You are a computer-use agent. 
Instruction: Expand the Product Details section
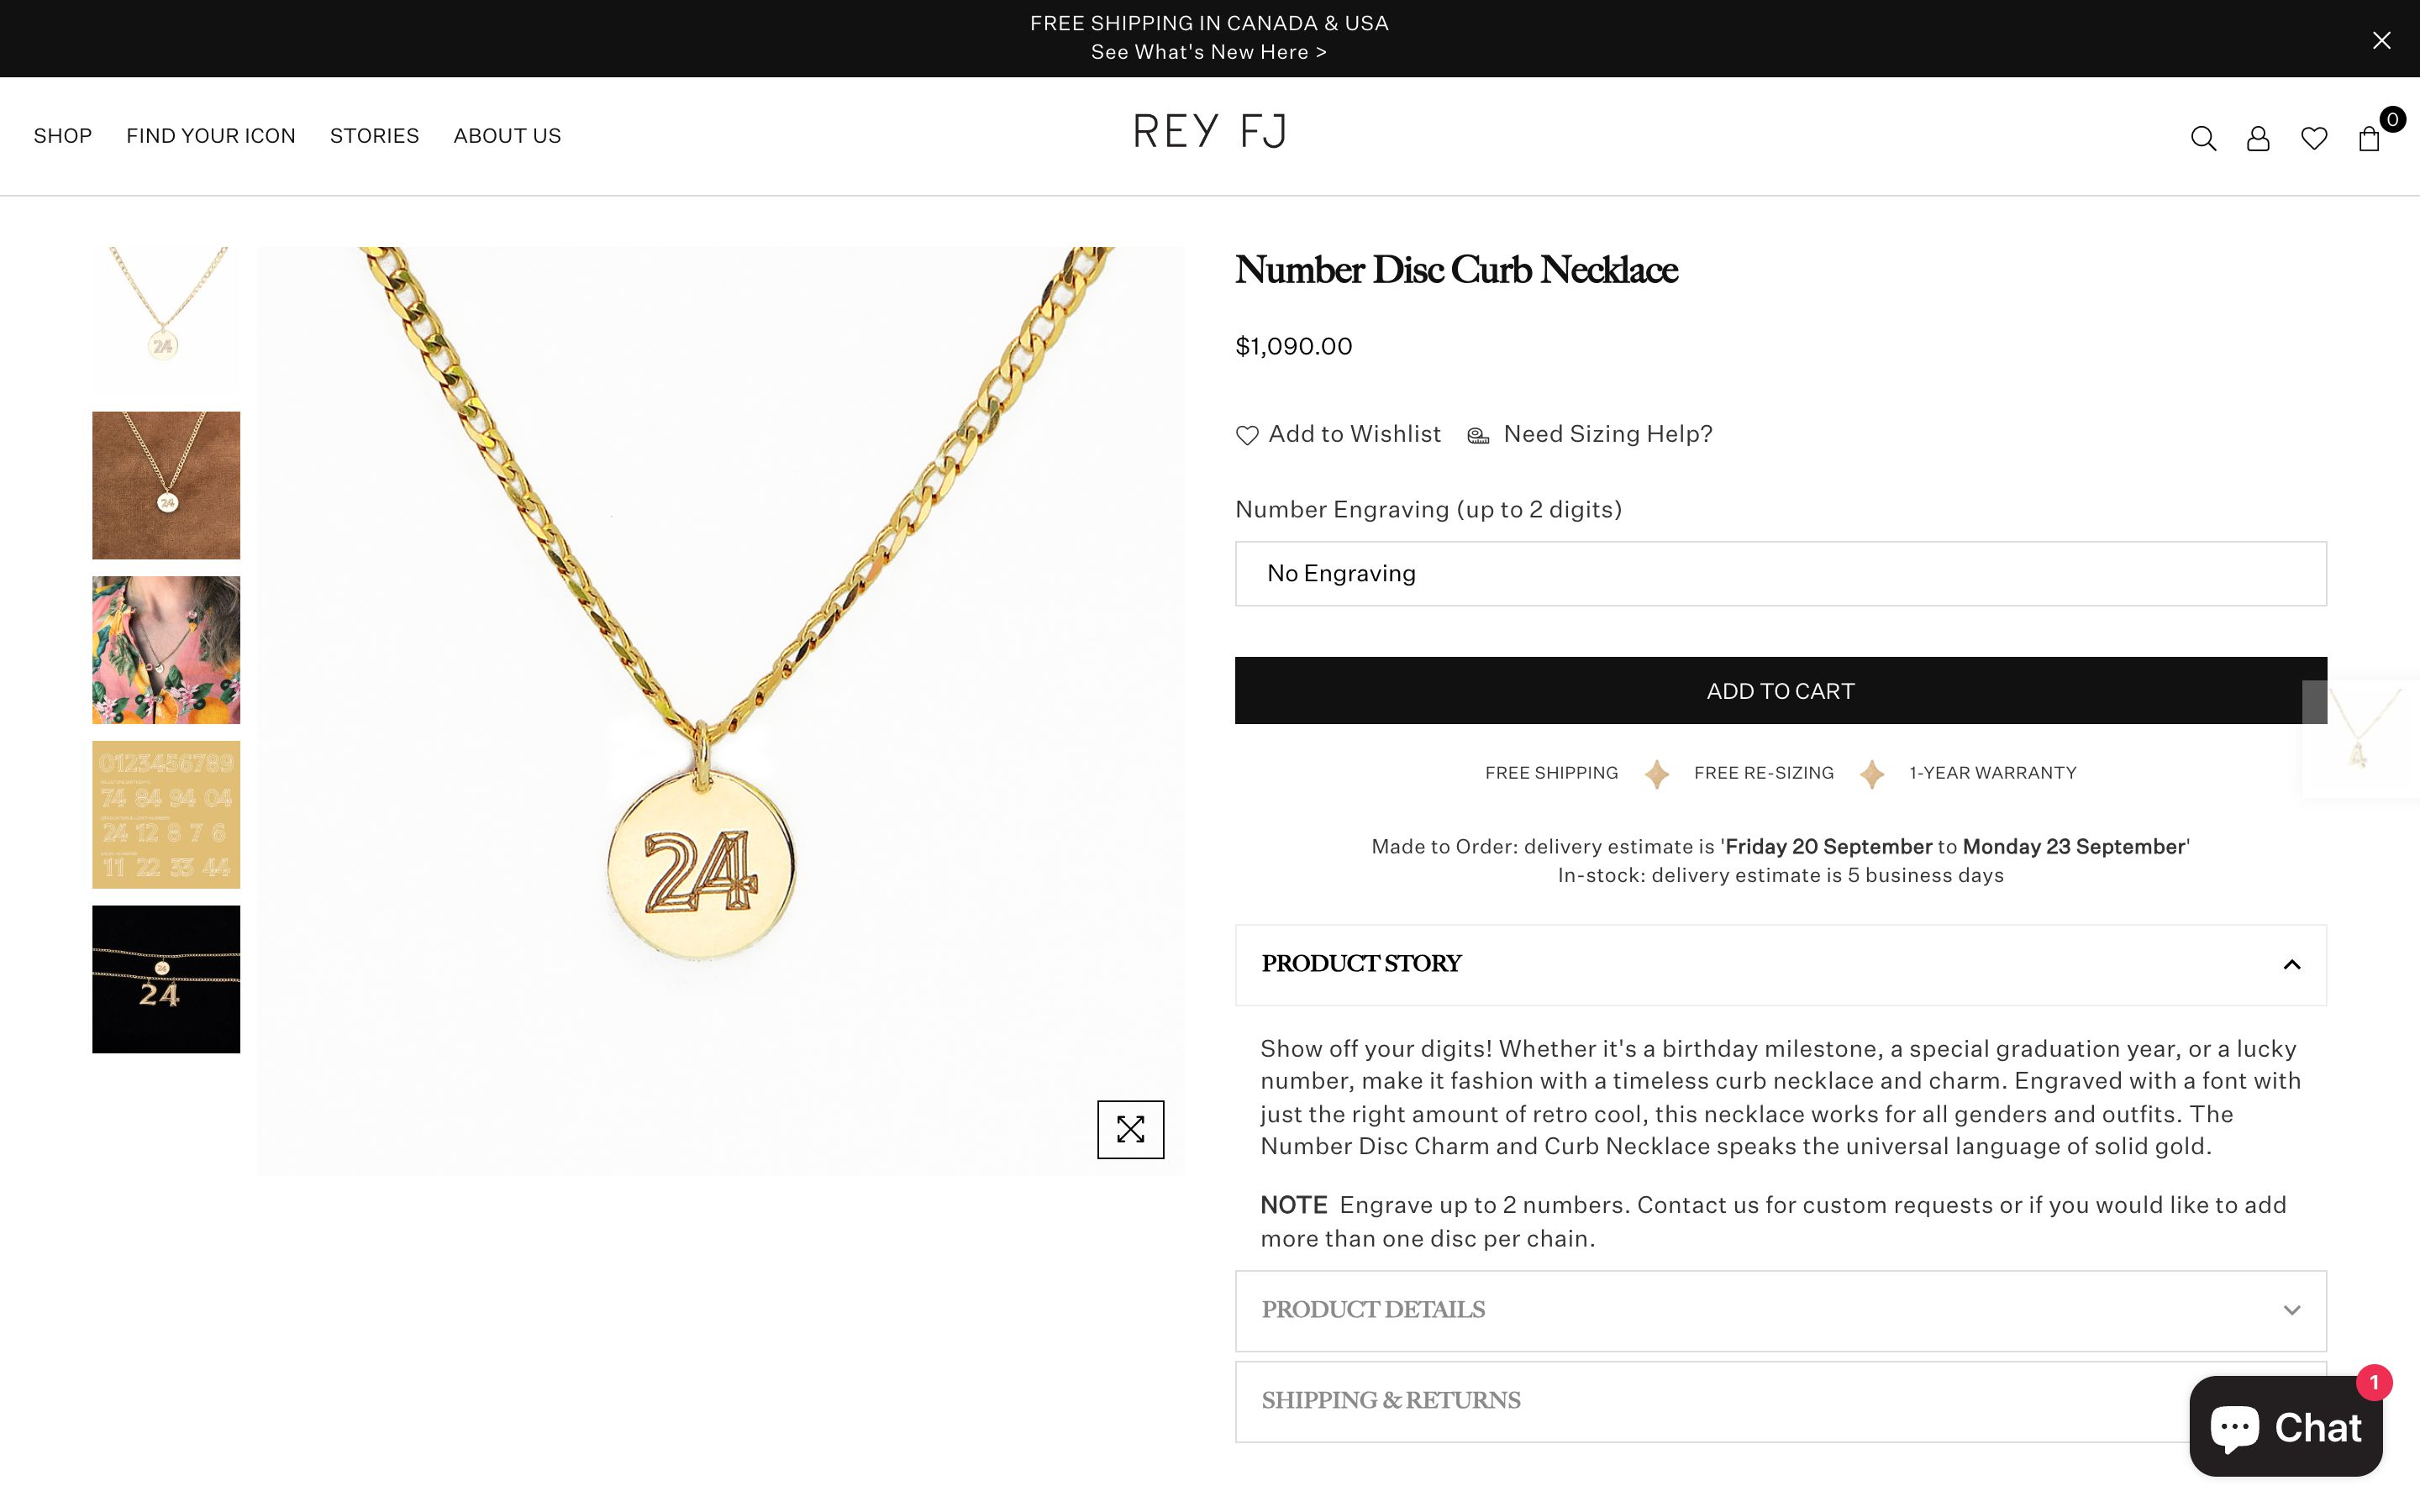click(1780, 1311)
